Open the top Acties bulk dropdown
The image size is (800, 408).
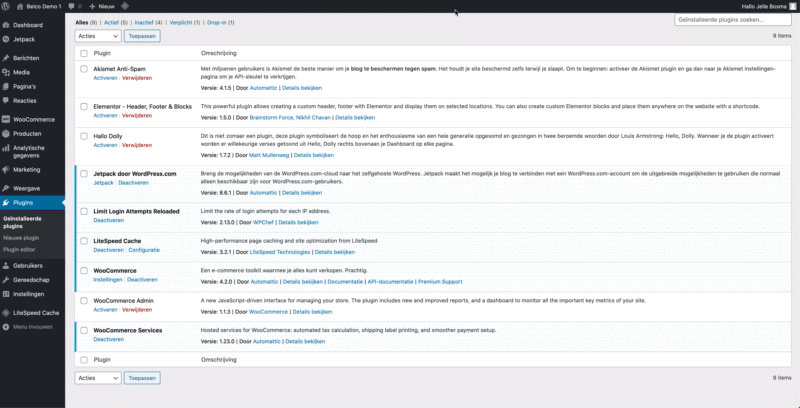point(98,36)
